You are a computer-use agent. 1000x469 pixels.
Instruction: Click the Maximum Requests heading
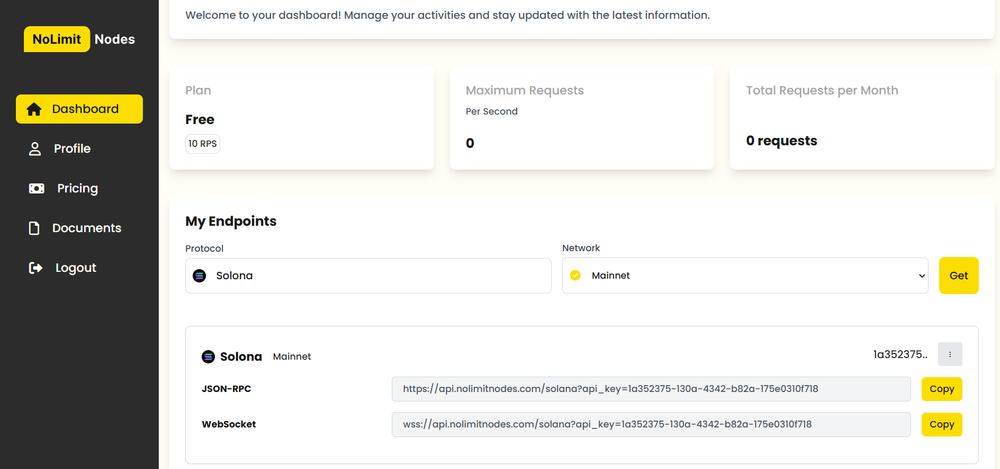tap(525, 91)
